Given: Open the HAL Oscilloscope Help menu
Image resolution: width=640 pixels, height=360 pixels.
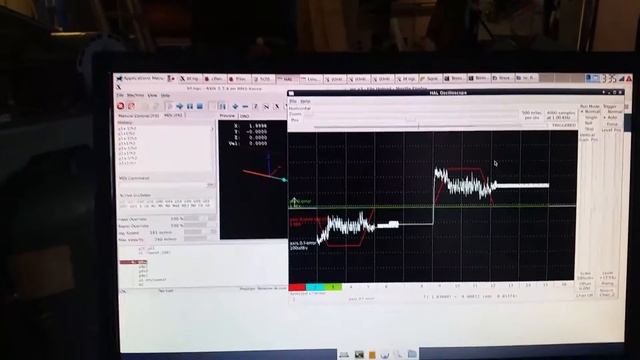Looking at the screenshot, I should click(x=305, y=101).
